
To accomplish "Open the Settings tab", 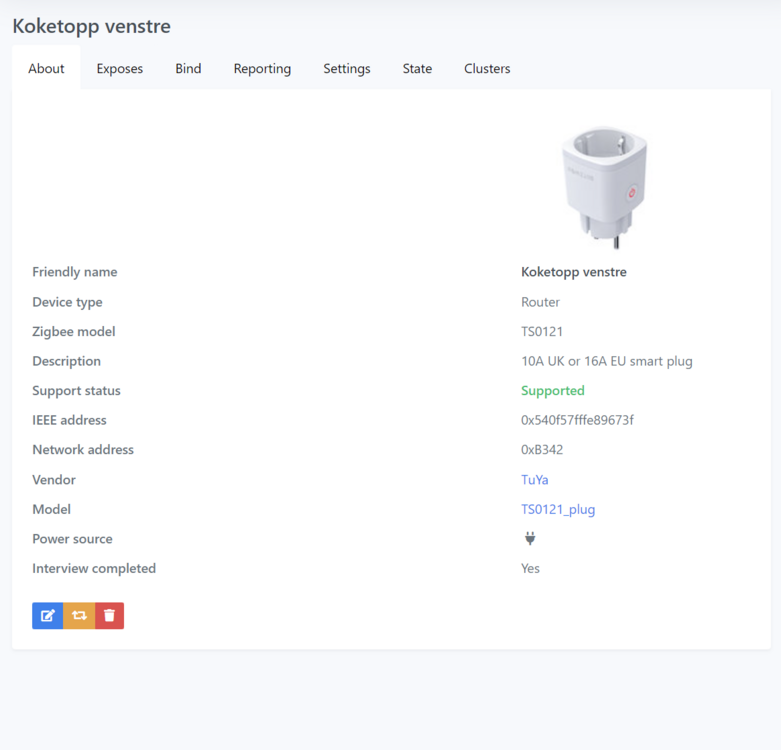I will click(347, 69).
